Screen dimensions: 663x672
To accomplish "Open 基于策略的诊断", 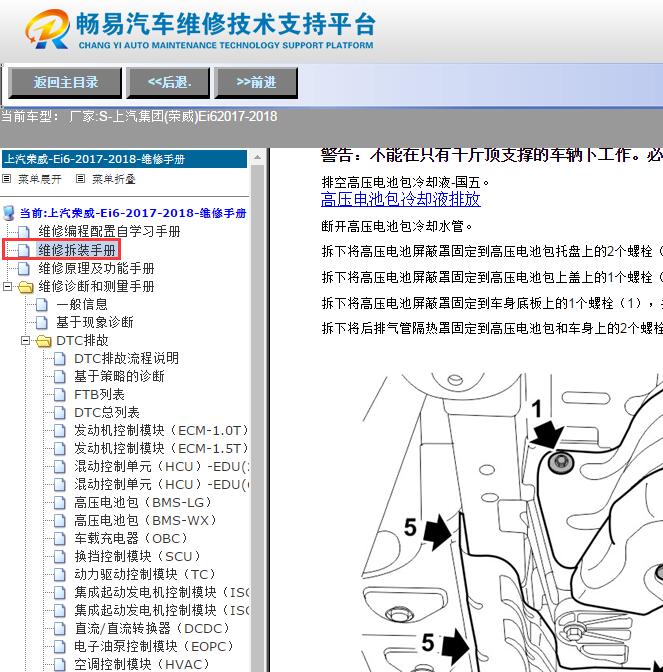I will point(119,376).
